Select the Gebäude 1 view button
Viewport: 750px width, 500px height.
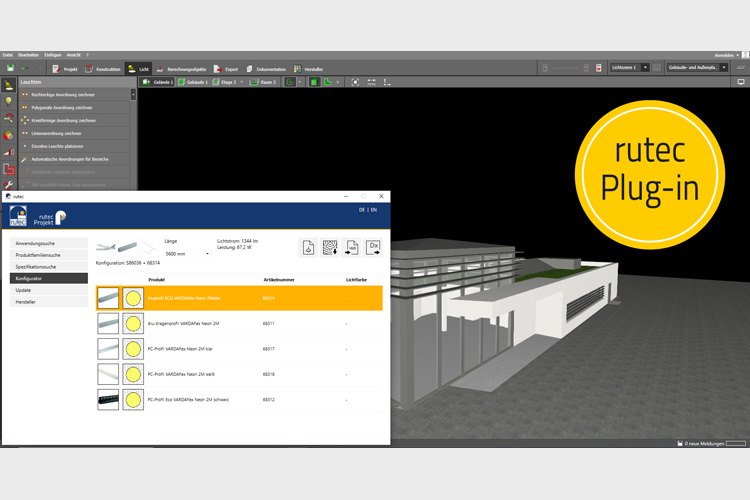coord(193,82)
